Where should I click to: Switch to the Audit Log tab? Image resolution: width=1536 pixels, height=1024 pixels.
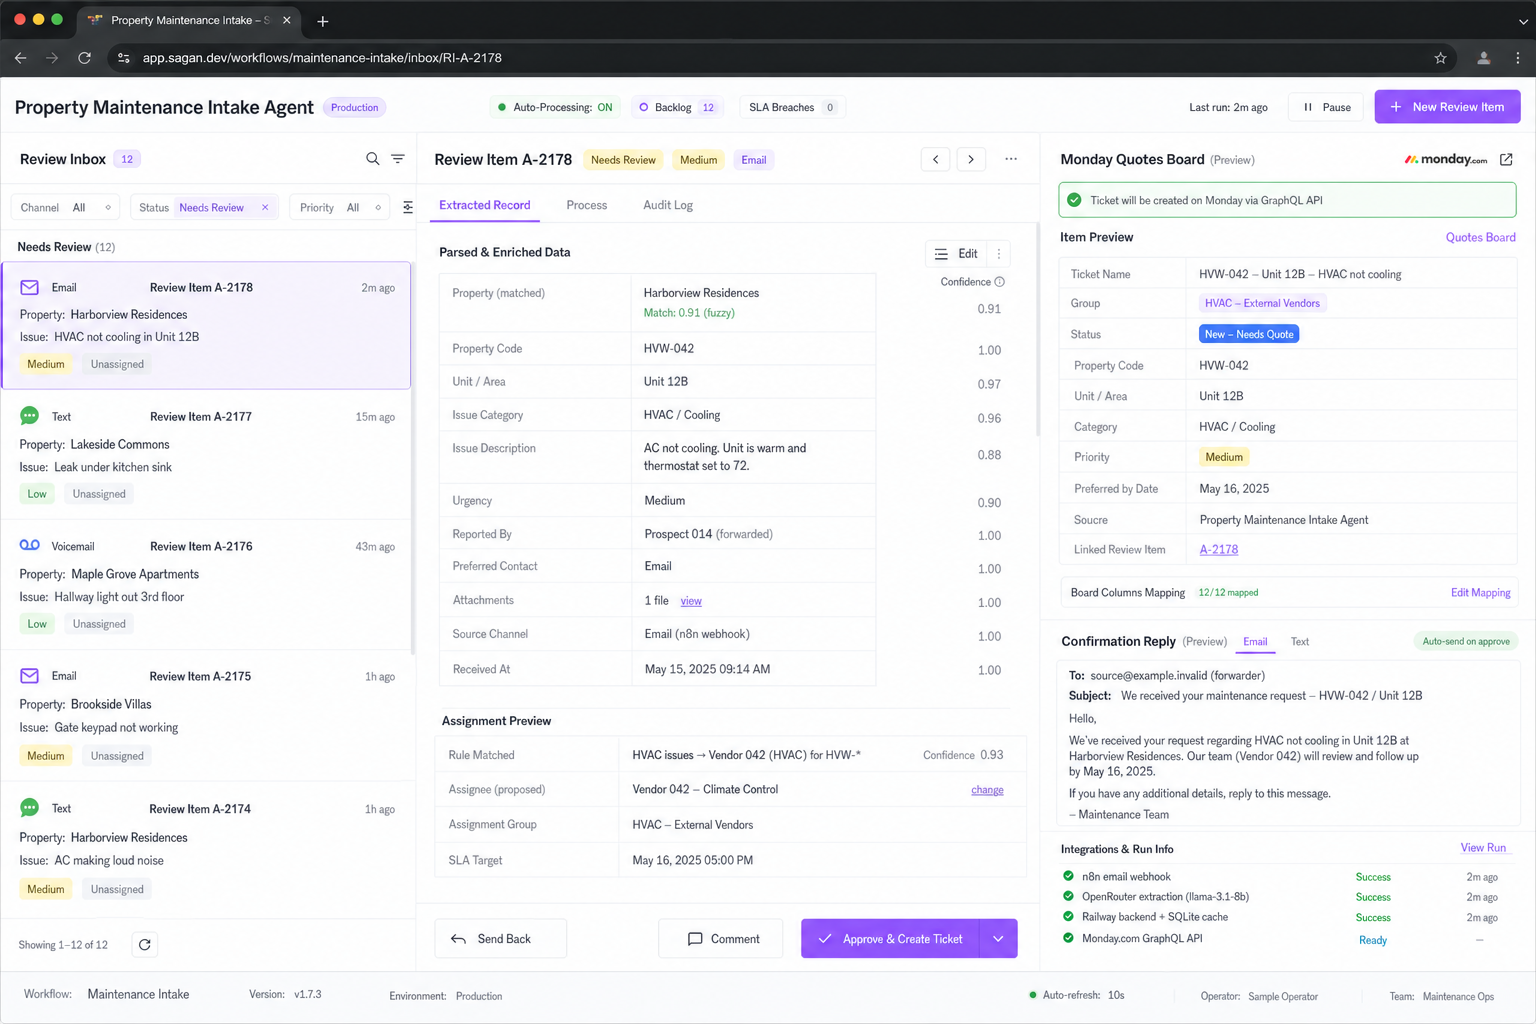click(x=668, y=205)
